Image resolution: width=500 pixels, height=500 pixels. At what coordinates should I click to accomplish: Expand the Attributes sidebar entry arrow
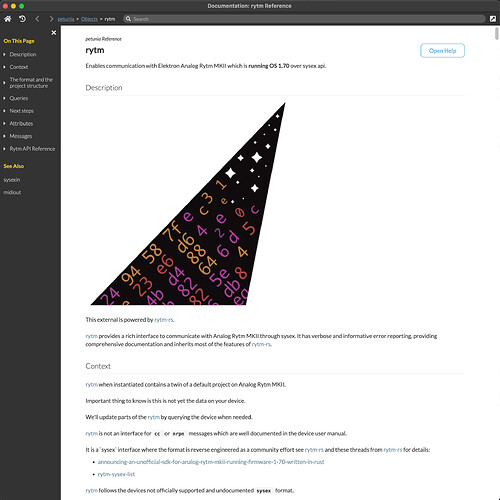(x=4, y=124)
